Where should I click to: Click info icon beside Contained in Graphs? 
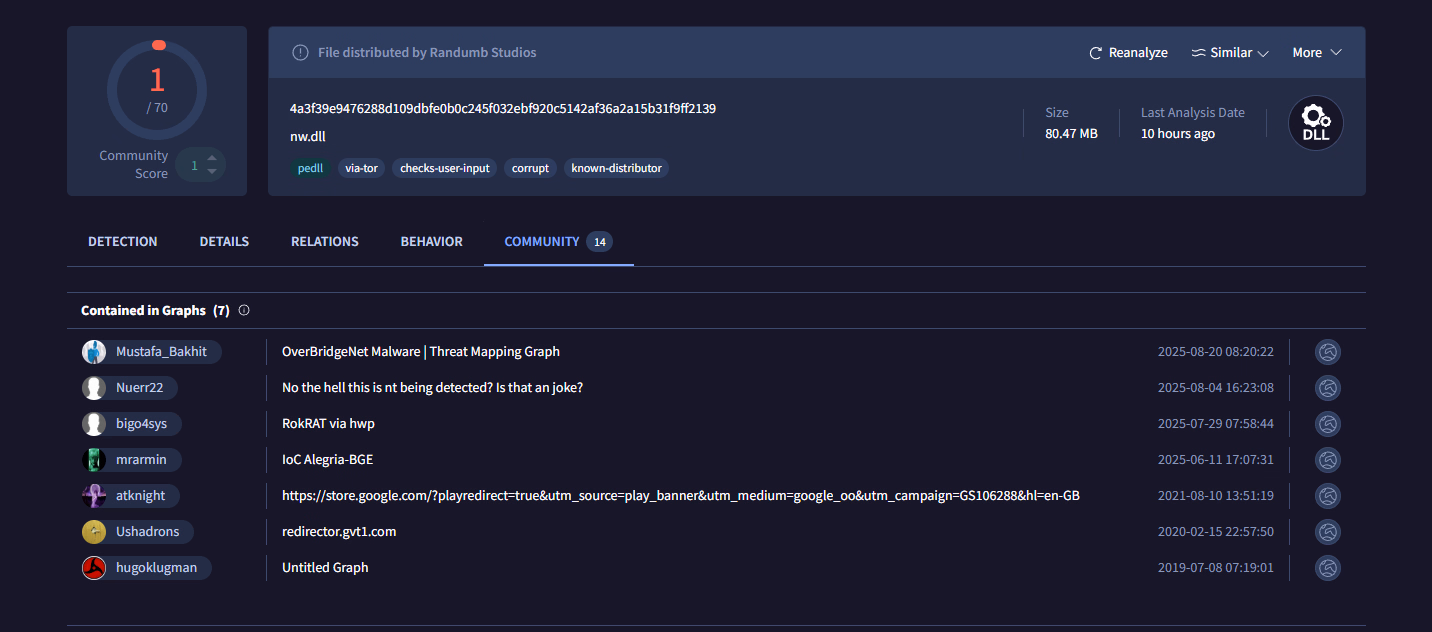pos(244,311)
